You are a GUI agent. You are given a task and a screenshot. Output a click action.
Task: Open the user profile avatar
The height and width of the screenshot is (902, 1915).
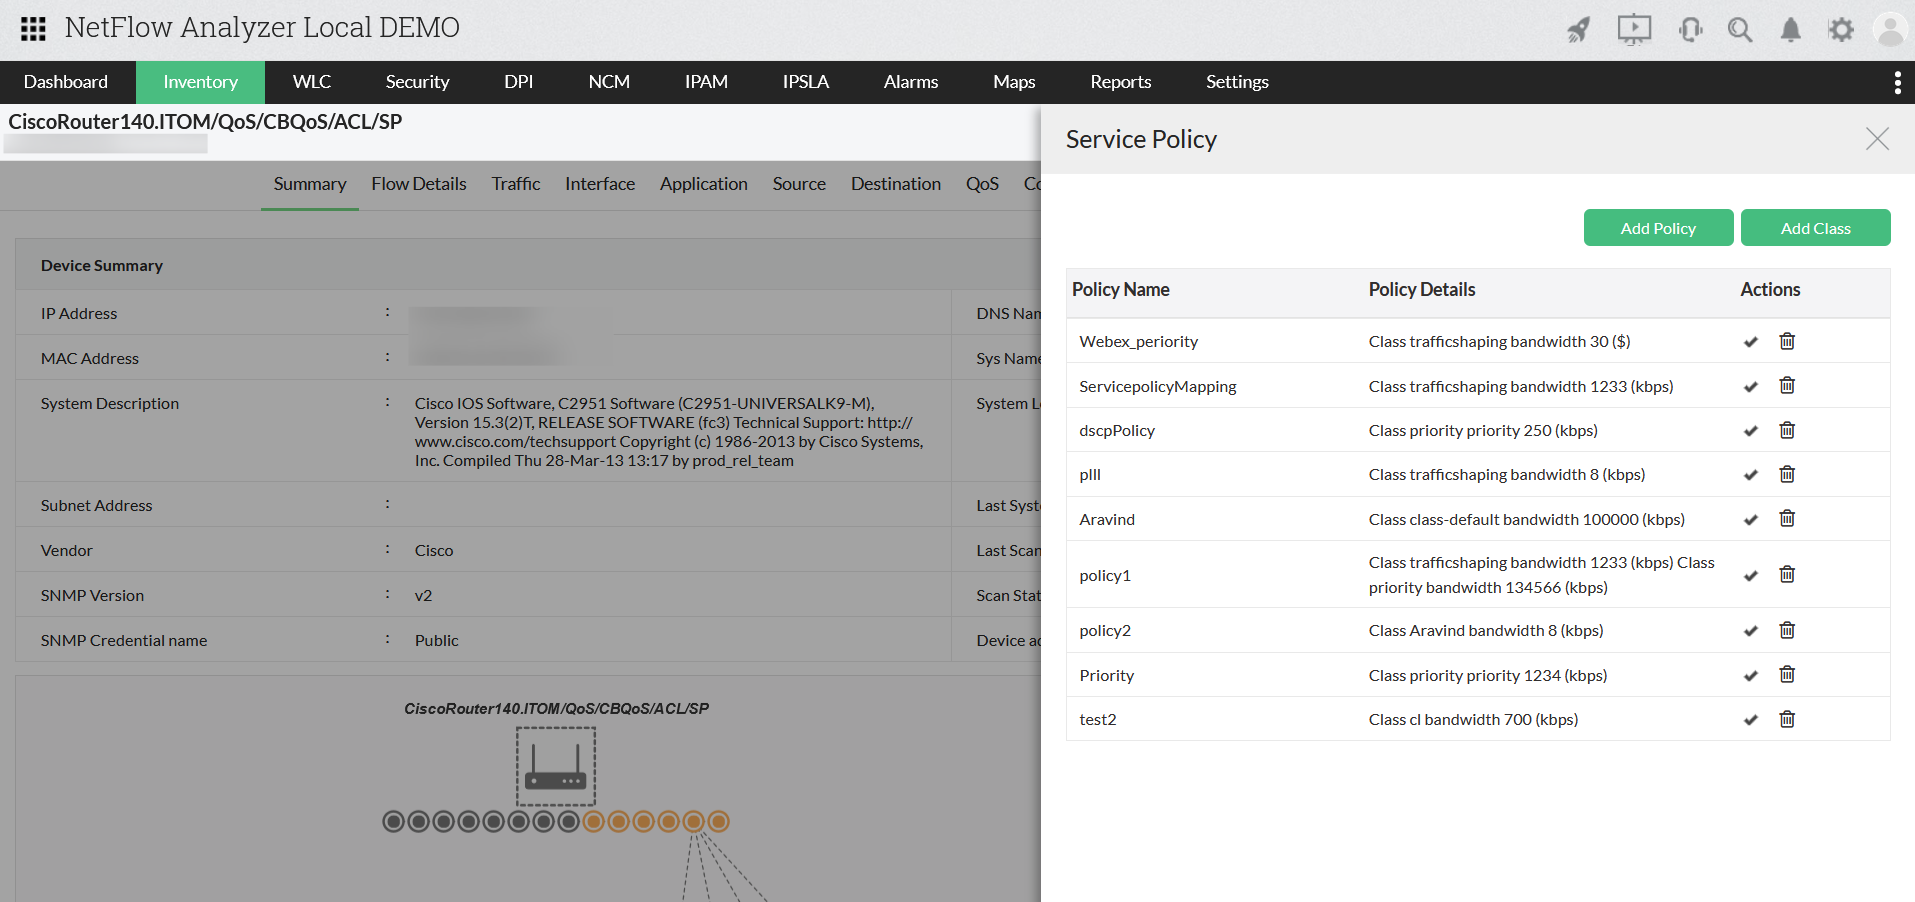pyautogui.click(x=1890, y=30)
